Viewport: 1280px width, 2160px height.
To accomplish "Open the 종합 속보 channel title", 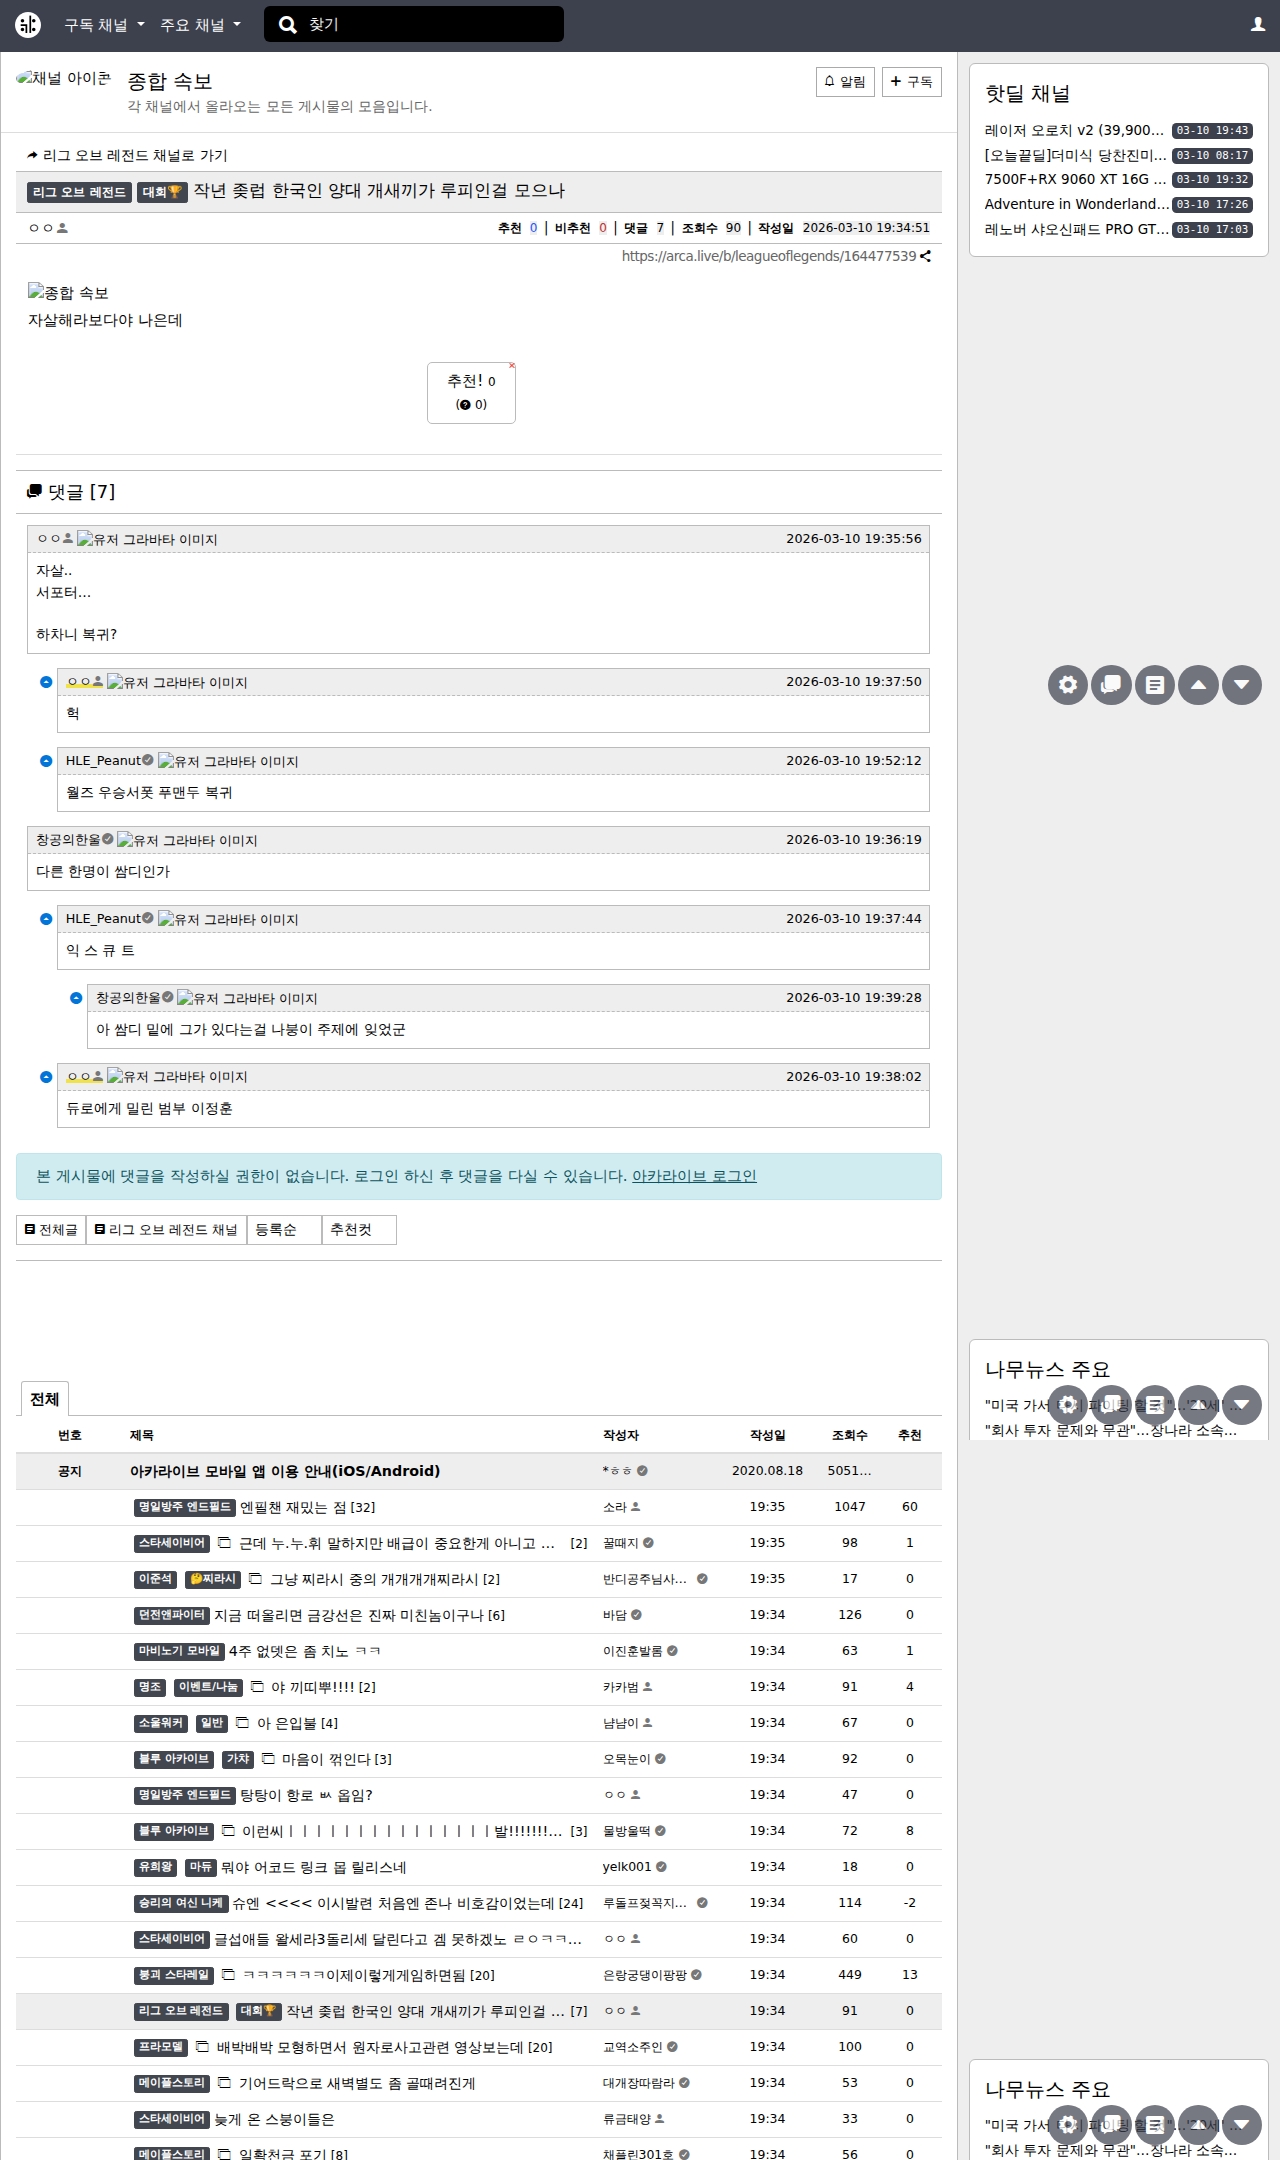I will (170, 81).
